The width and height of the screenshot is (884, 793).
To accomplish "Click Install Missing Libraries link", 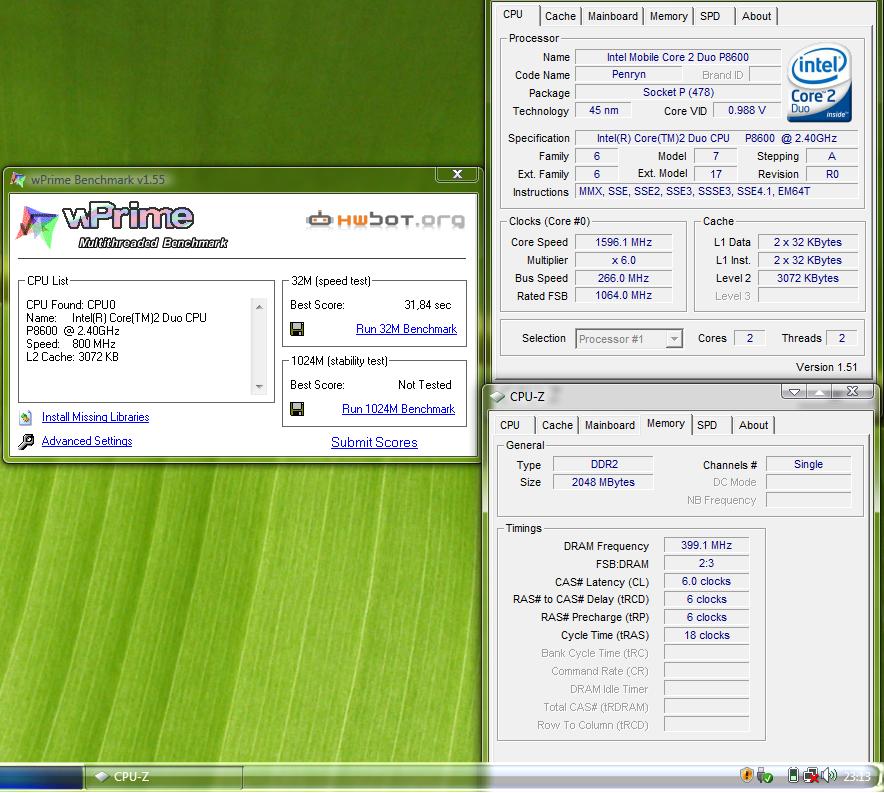I will tap(95, 417).
